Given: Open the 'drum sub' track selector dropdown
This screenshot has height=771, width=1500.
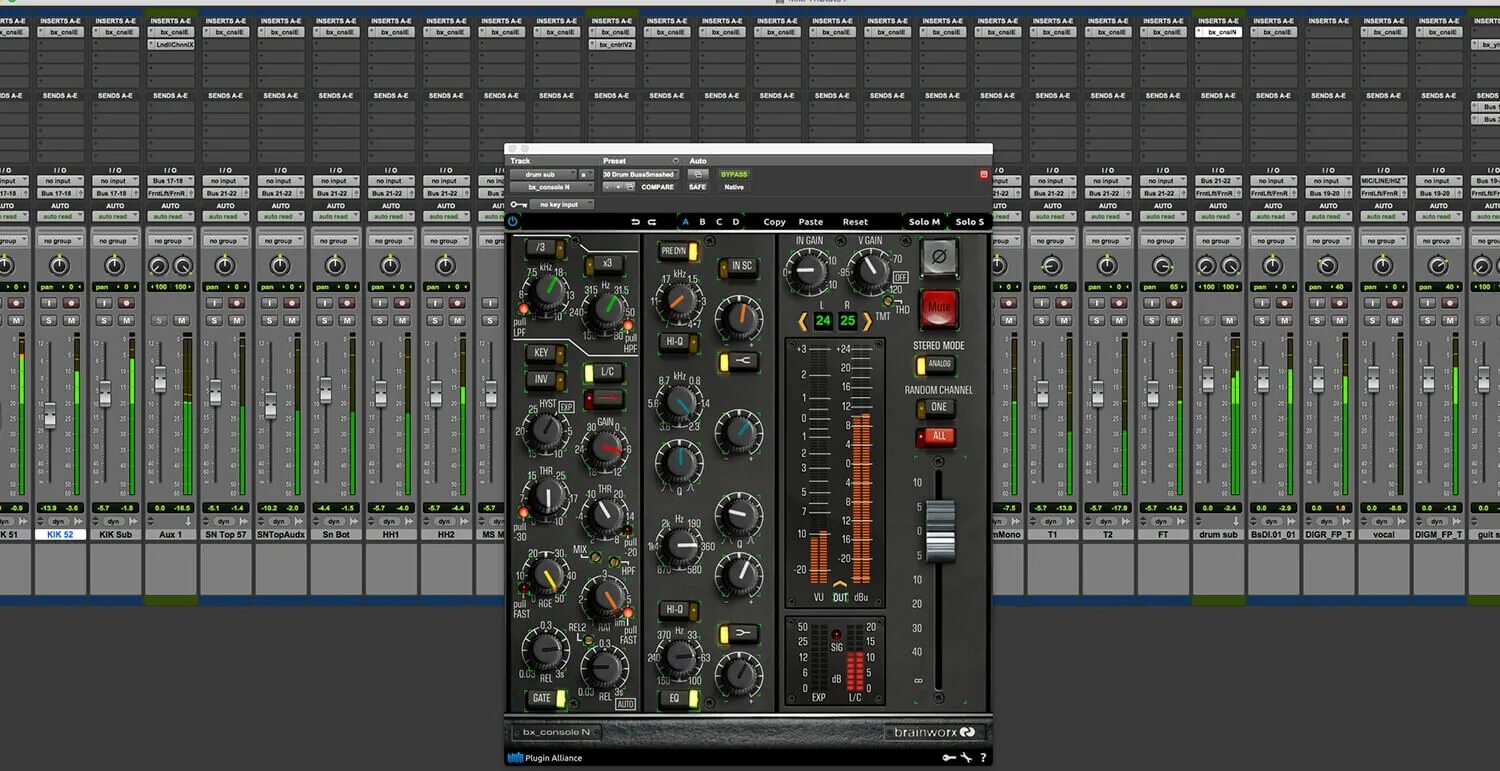Looking at the screenshot, I should pos(542,175).
